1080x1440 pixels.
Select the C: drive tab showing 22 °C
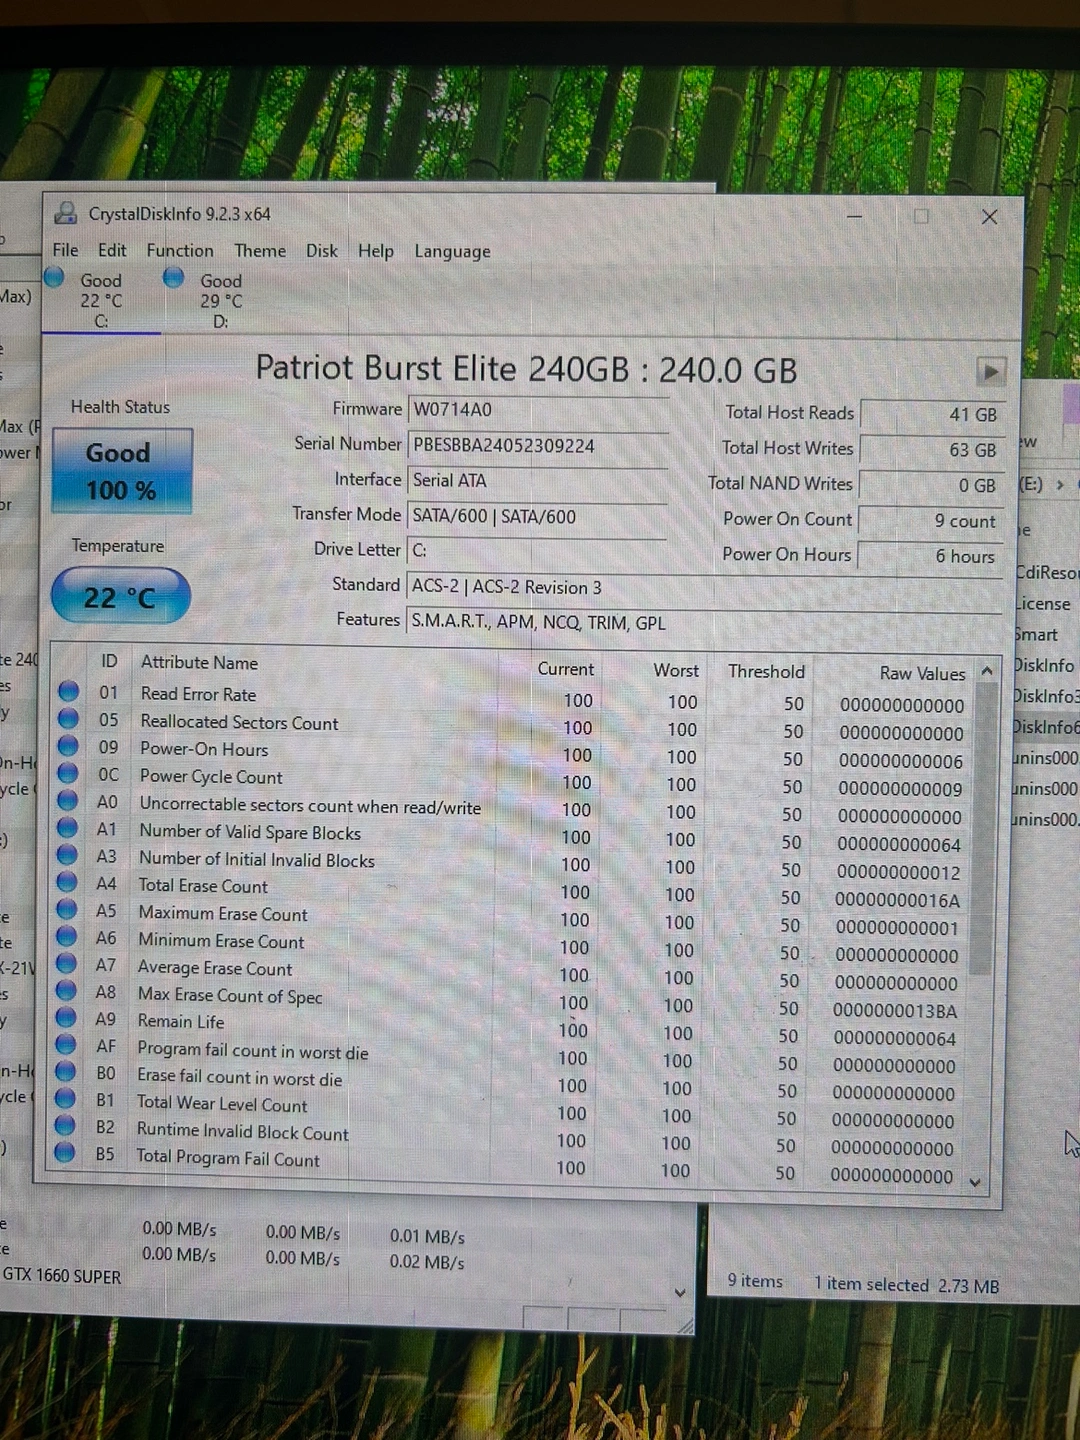101,299
